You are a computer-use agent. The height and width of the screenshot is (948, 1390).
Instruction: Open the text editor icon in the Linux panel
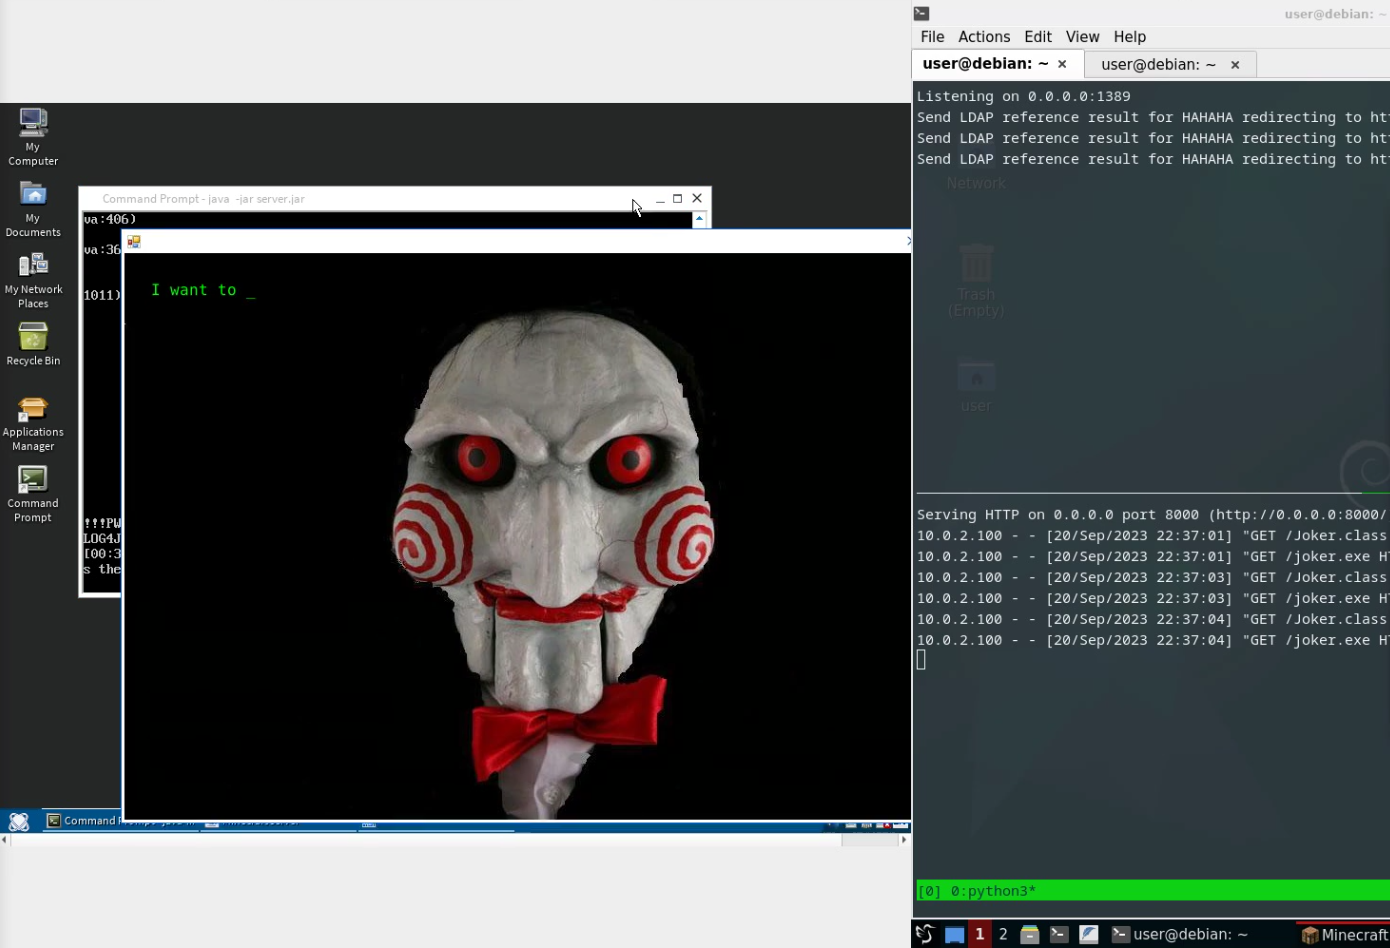pyautogui.click(x=1088, y=934)
